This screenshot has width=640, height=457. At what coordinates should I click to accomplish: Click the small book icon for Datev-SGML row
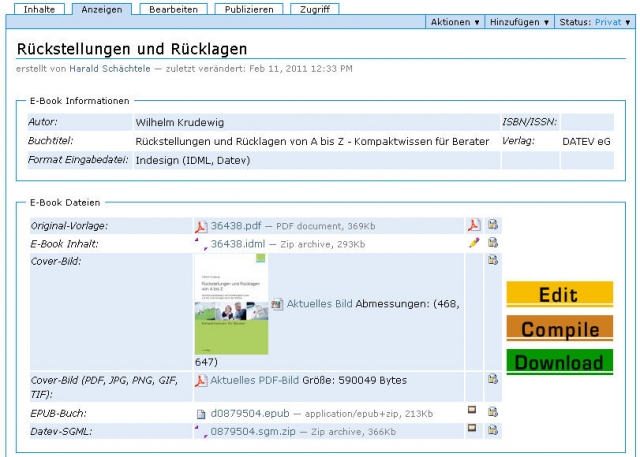point(474,430)
